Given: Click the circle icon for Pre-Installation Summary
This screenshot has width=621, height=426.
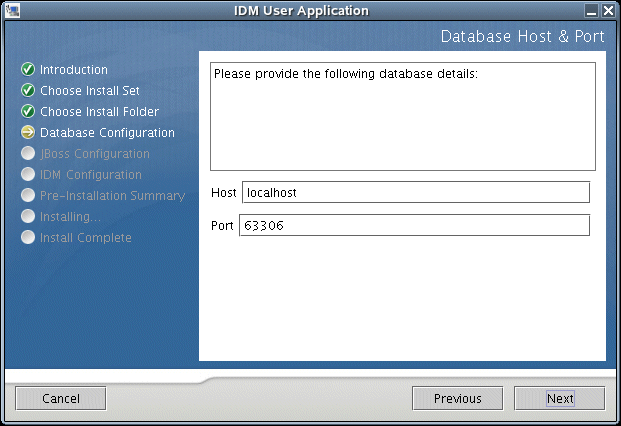Looking at the screenshot, I should [28, 196].
